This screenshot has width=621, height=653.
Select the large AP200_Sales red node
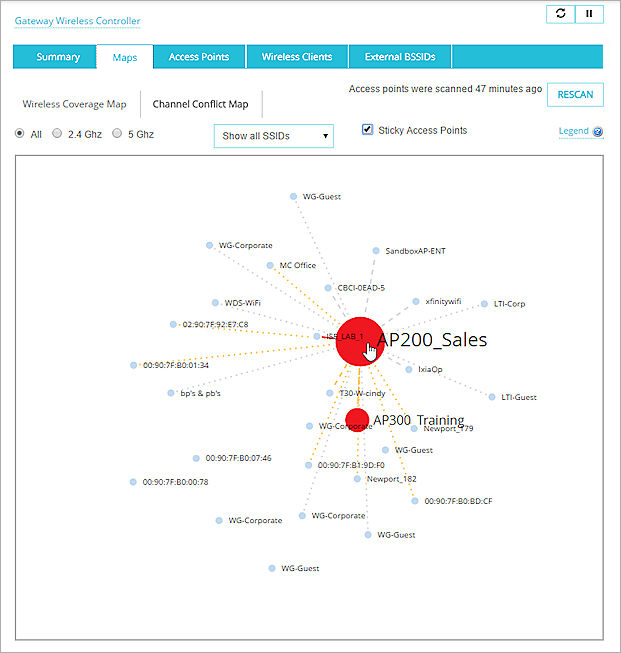(356, 337)
